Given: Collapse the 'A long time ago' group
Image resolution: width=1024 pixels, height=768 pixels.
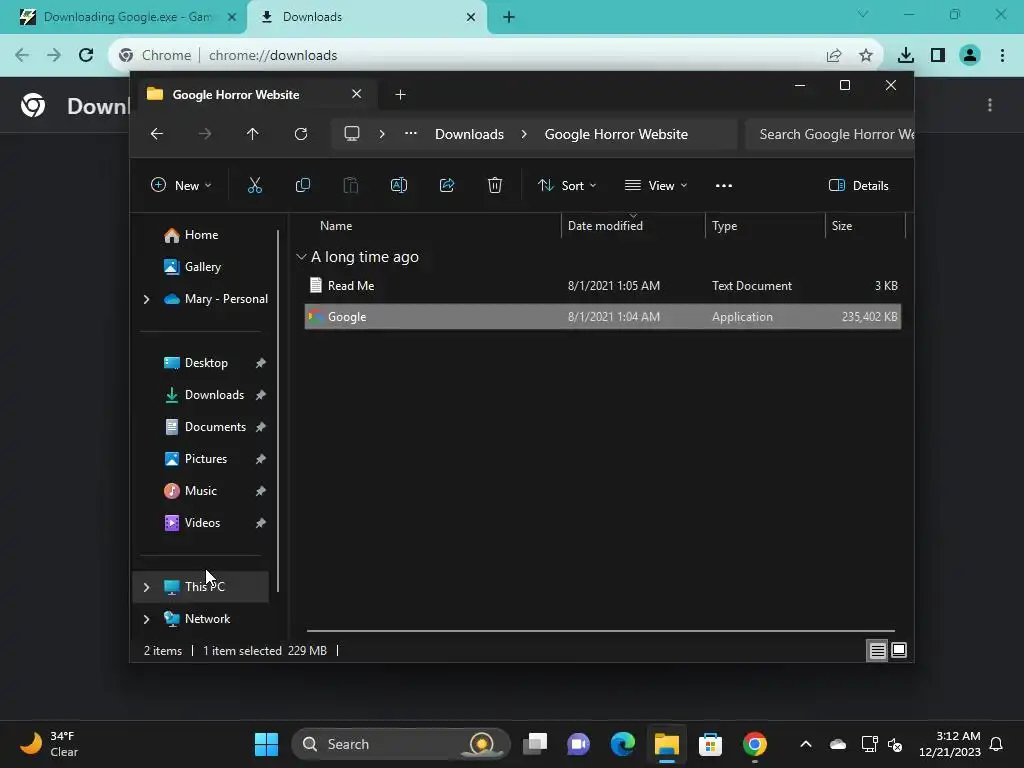Looking at the screenshot, I should [301, 257].
